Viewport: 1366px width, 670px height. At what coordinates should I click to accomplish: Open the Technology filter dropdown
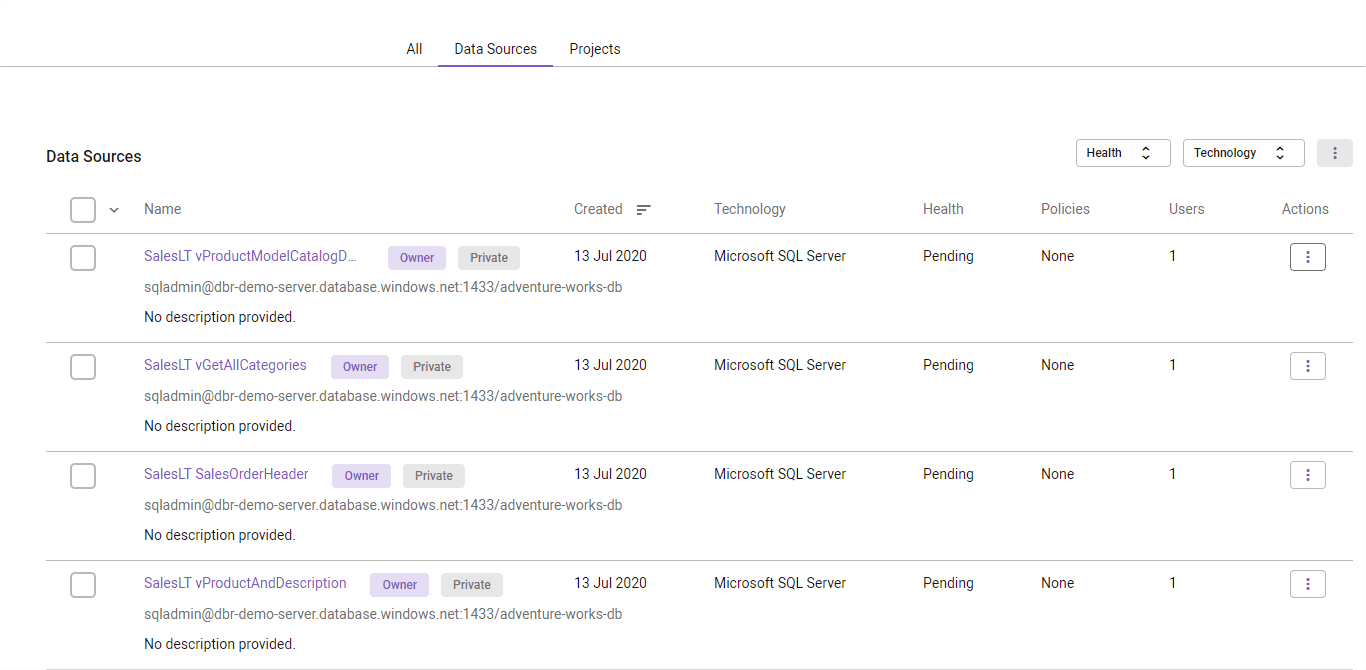click(1243, 152)
